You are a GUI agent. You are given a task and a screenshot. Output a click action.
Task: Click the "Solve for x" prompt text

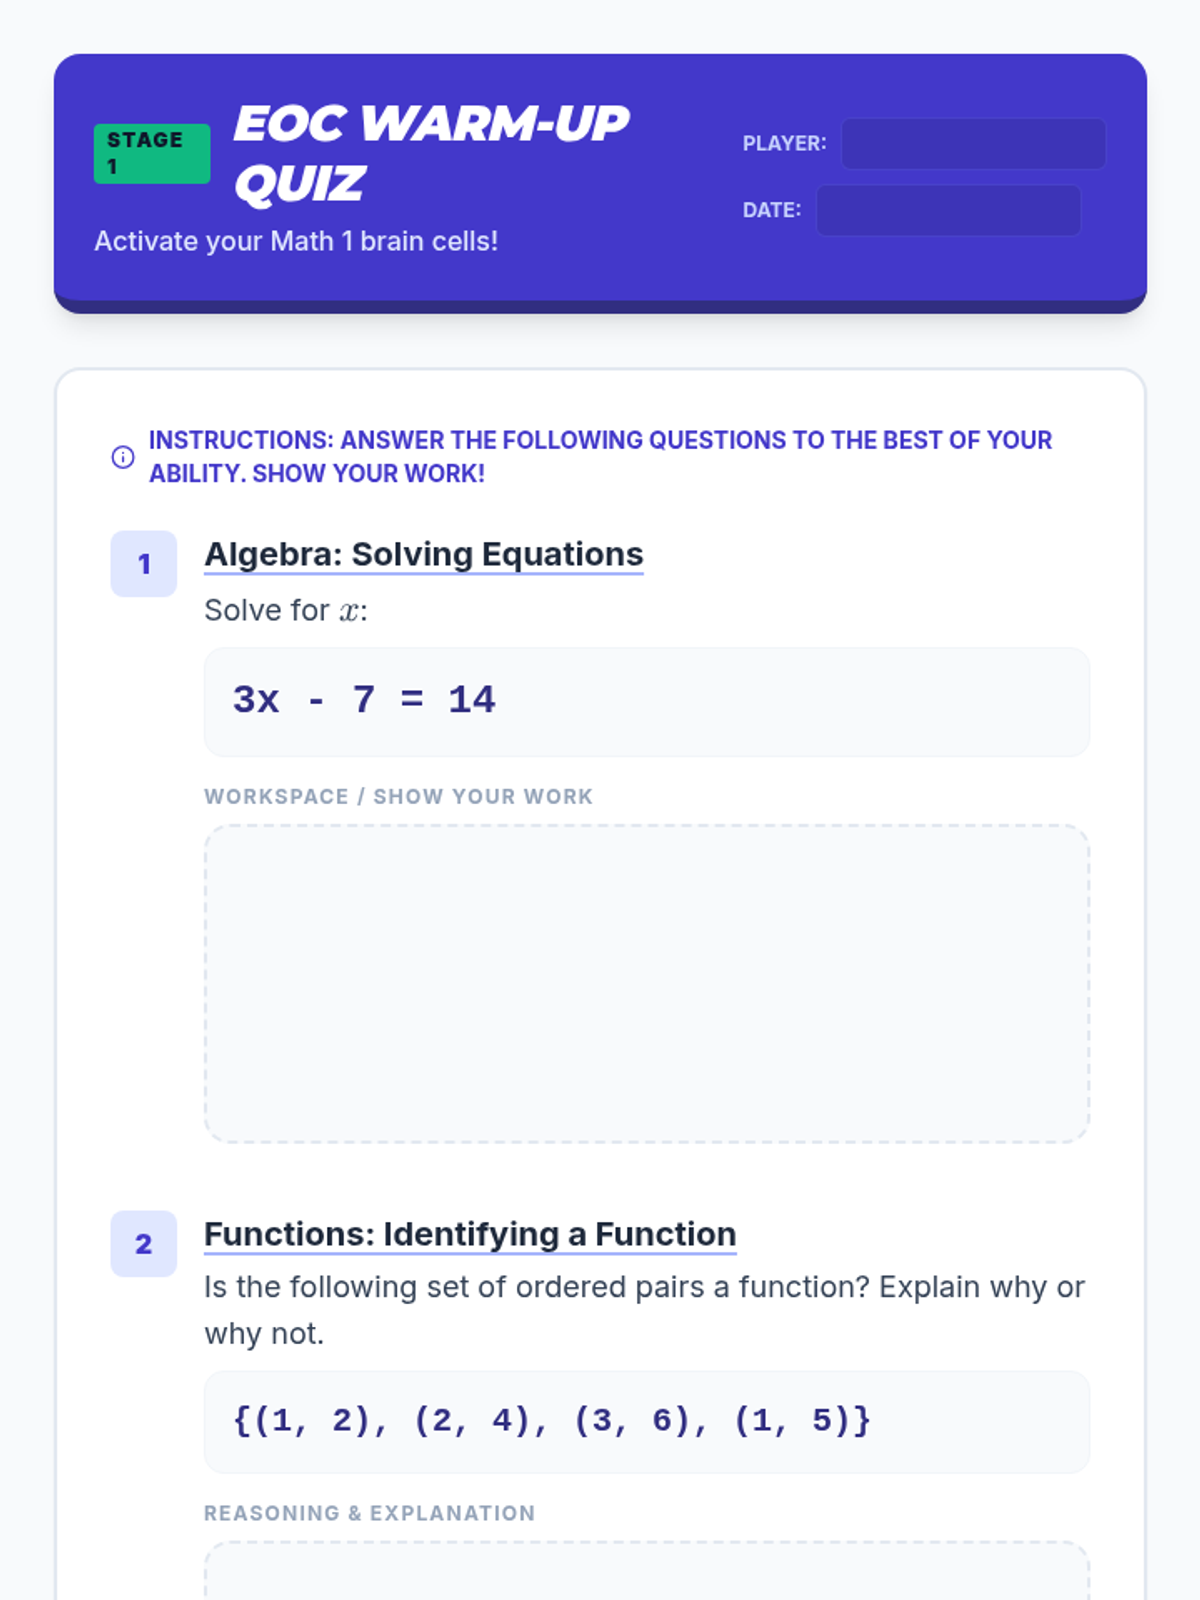click(x=286, y=611)
